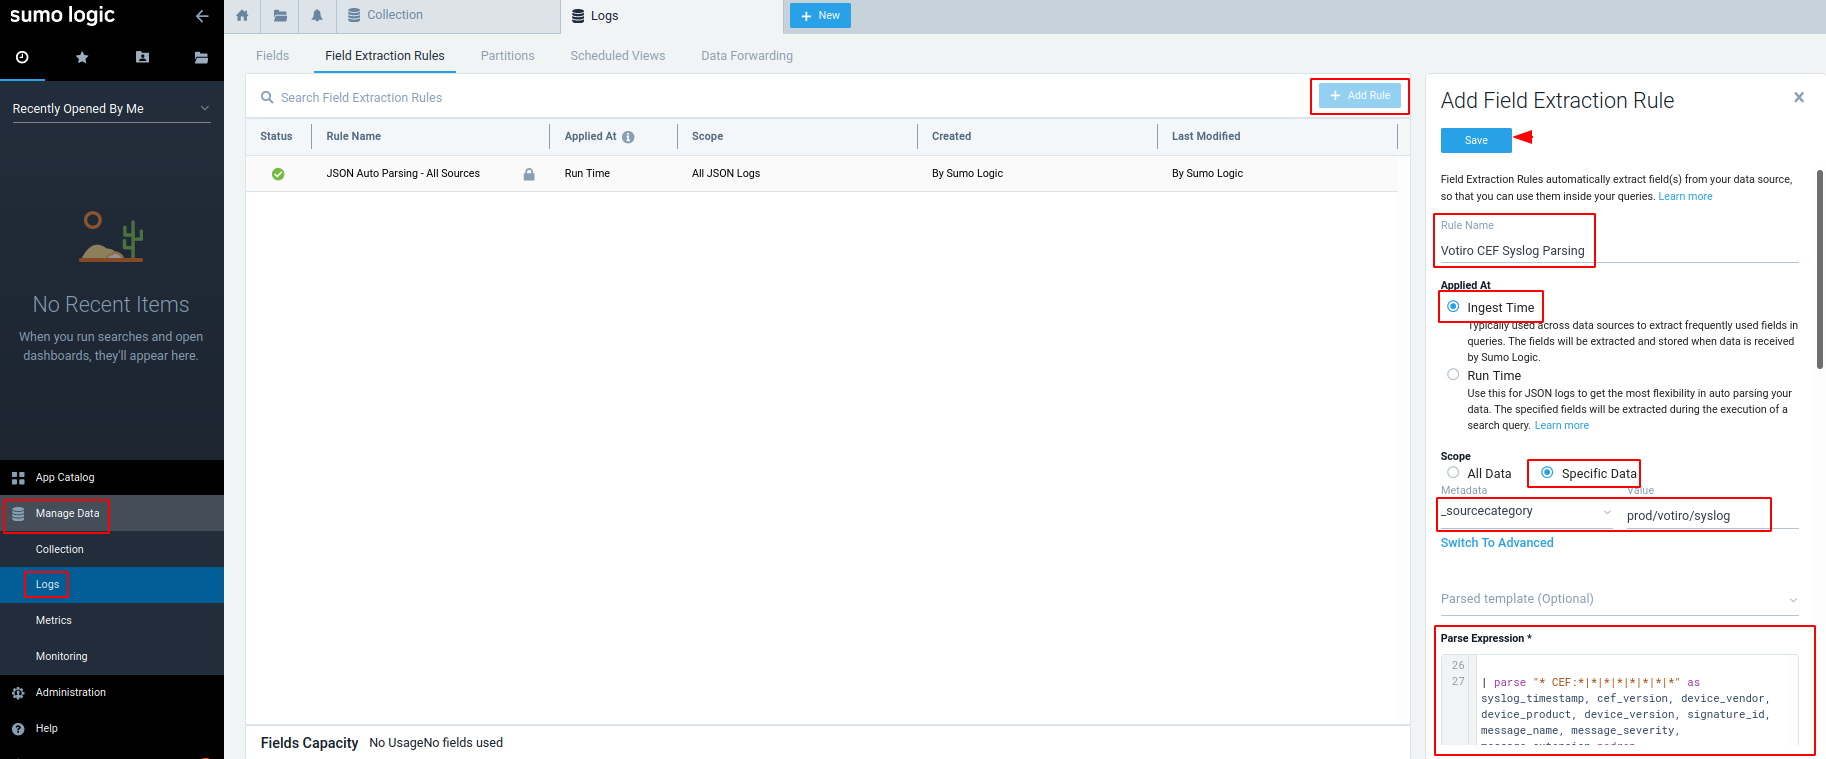This screenshot has width=1826, height=759.
Task: Select the Ingest Time radio option
Action: [x=1453, y=307]
